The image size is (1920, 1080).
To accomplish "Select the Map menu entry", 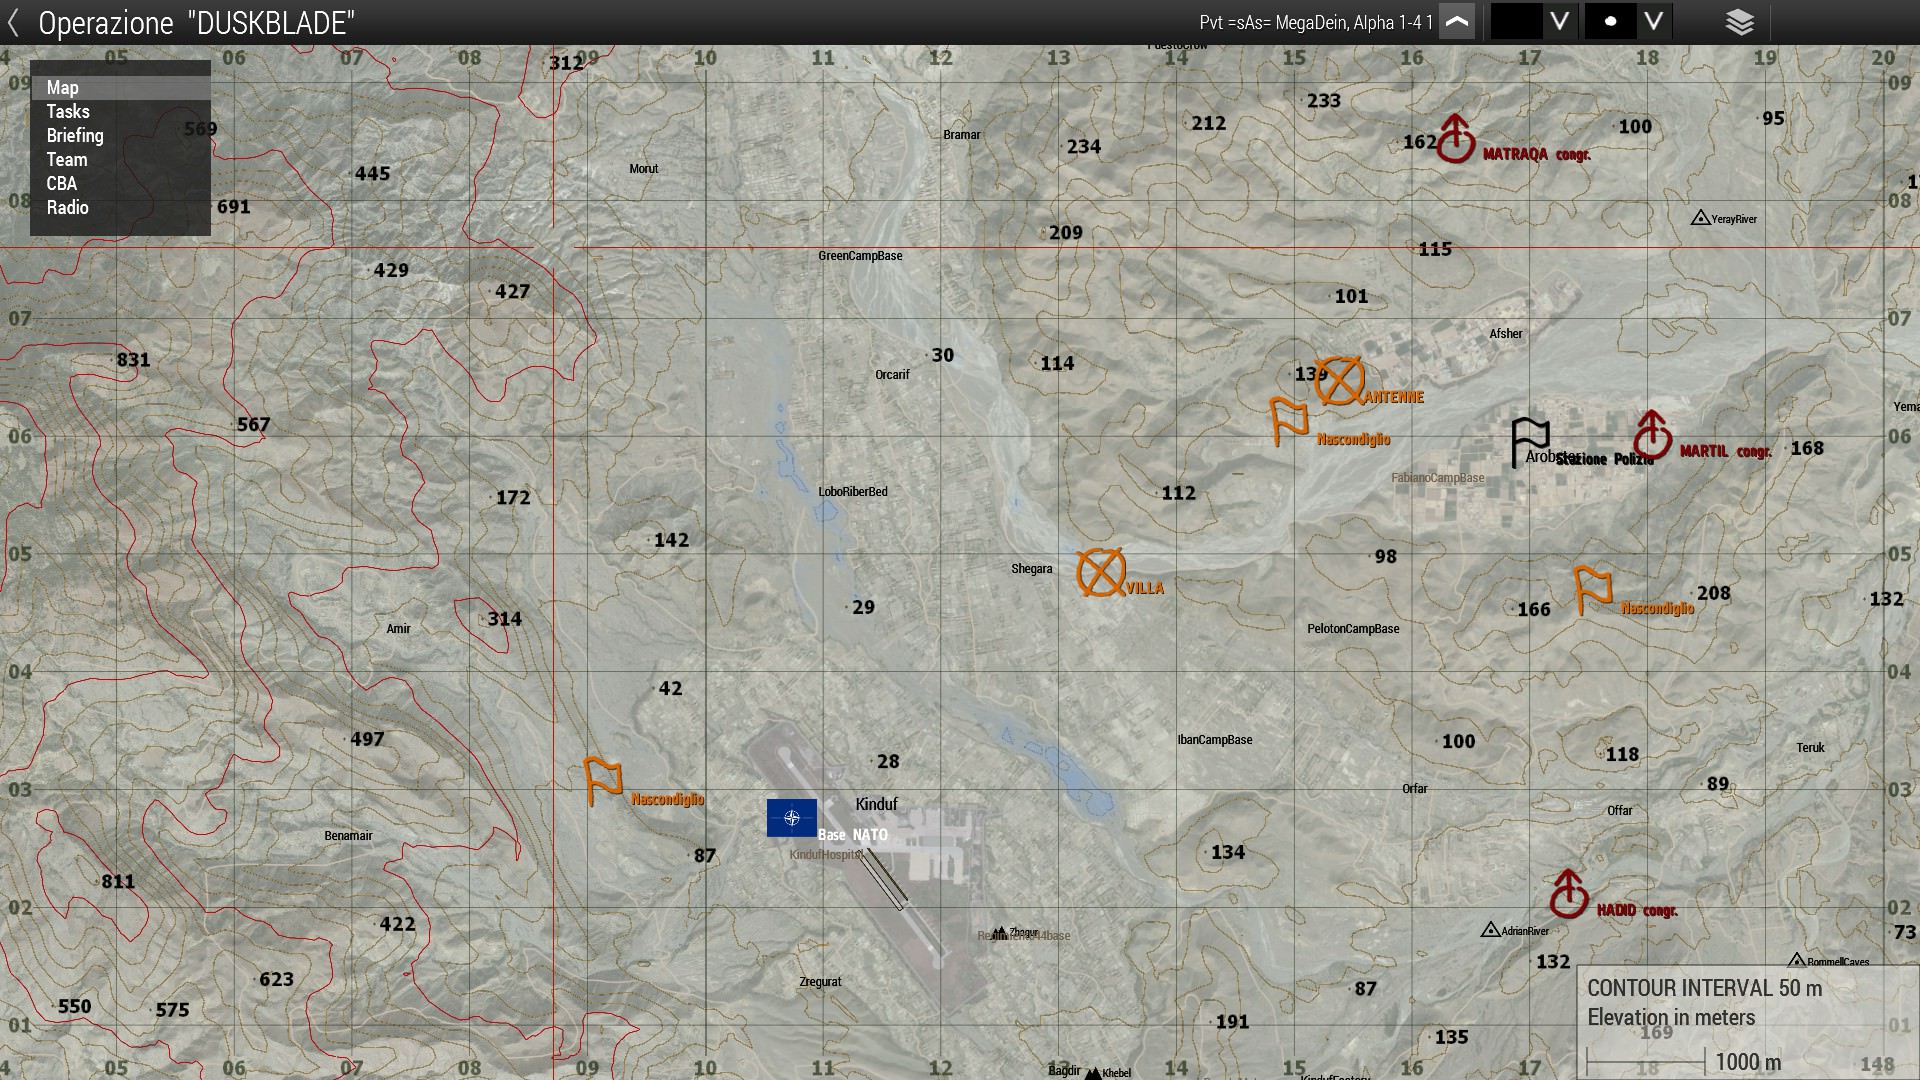I will click(x=120, y=88).
